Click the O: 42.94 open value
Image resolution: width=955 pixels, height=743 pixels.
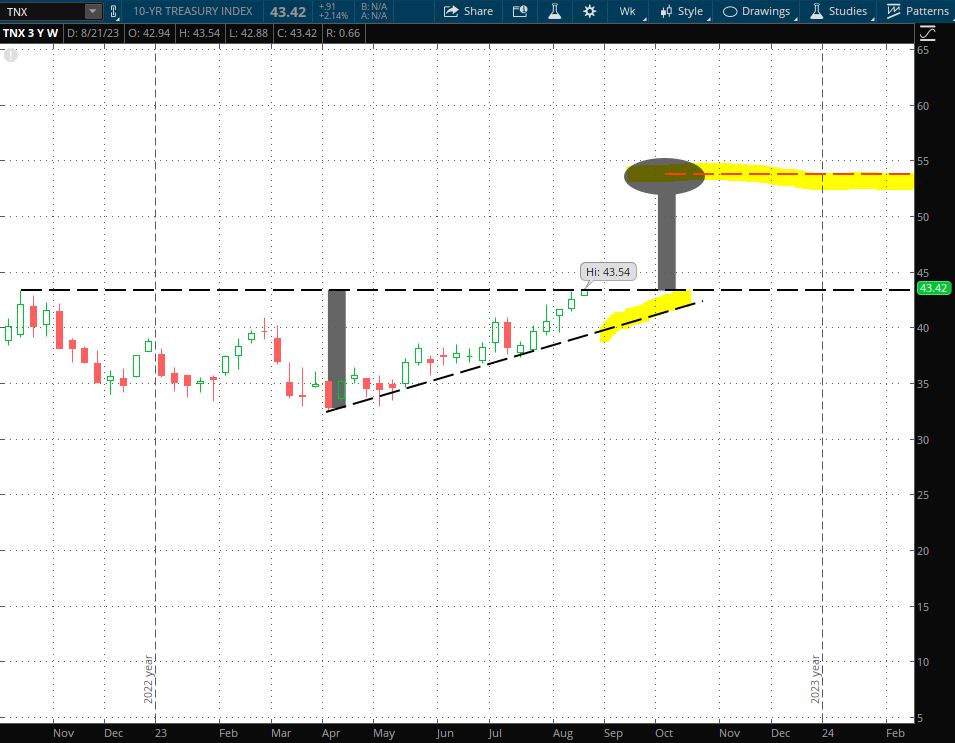coord(149,33)
